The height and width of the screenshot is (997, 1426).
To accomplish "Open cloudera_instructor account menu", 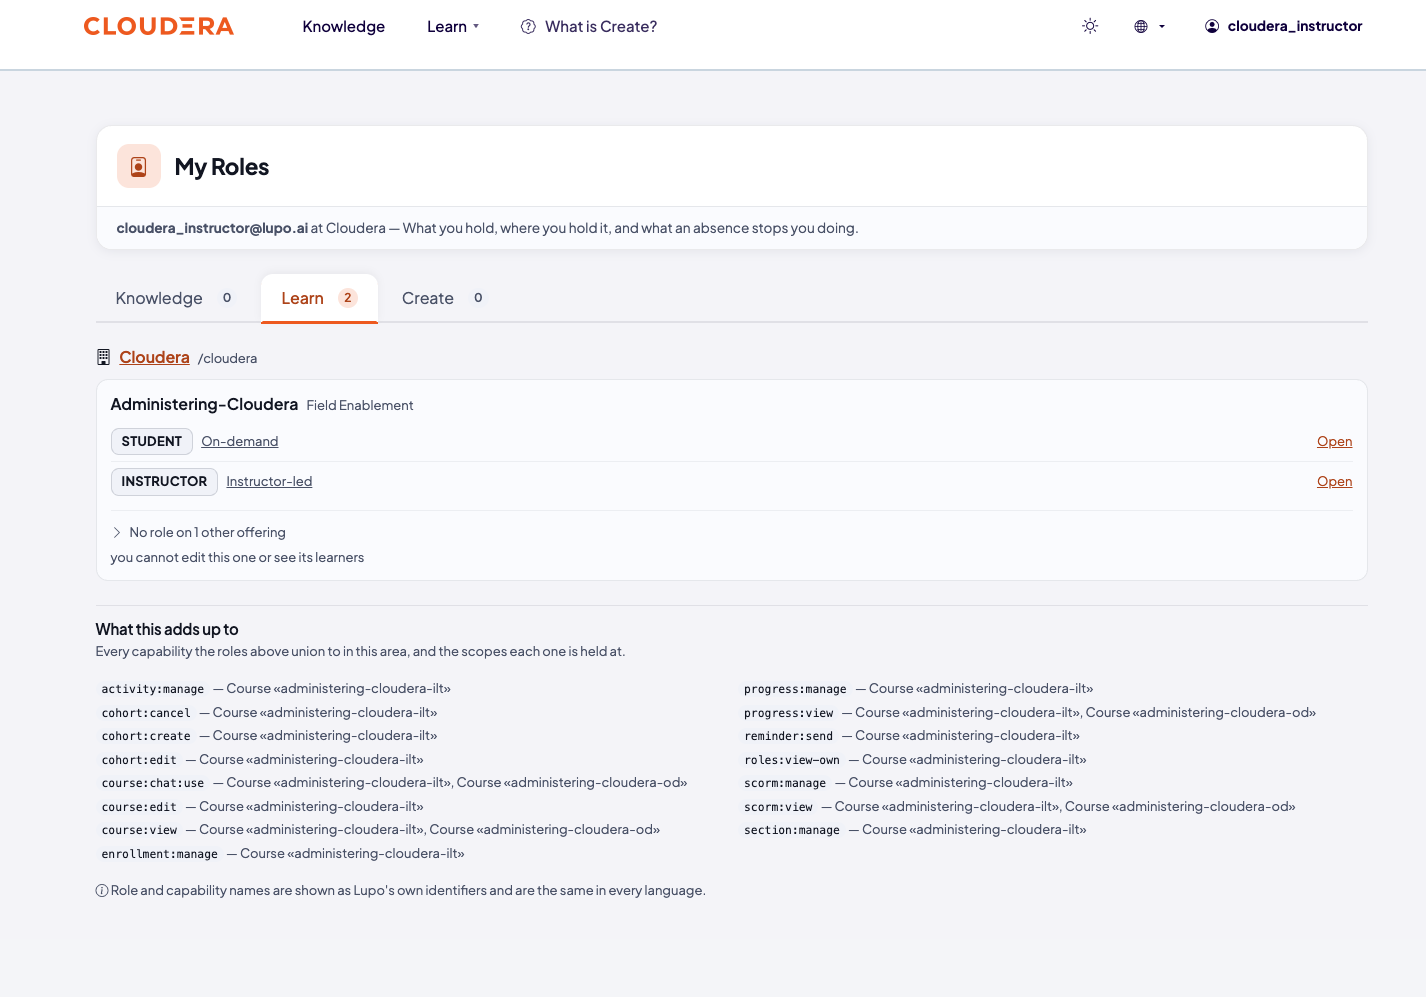I will (1284, 26).
